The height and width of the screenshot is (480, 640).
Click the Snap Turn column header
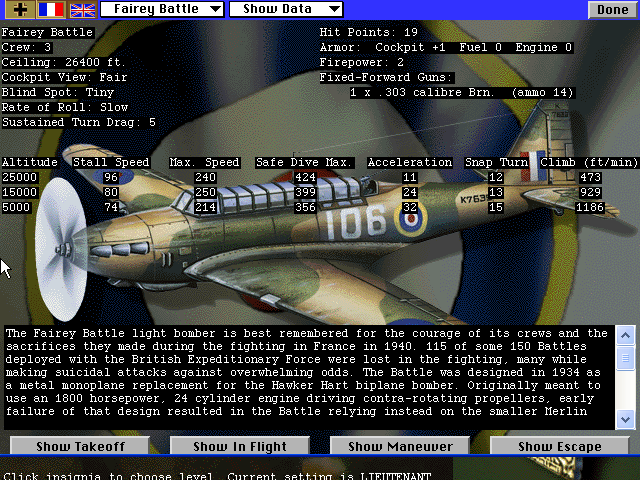click(x=497, y=162)
